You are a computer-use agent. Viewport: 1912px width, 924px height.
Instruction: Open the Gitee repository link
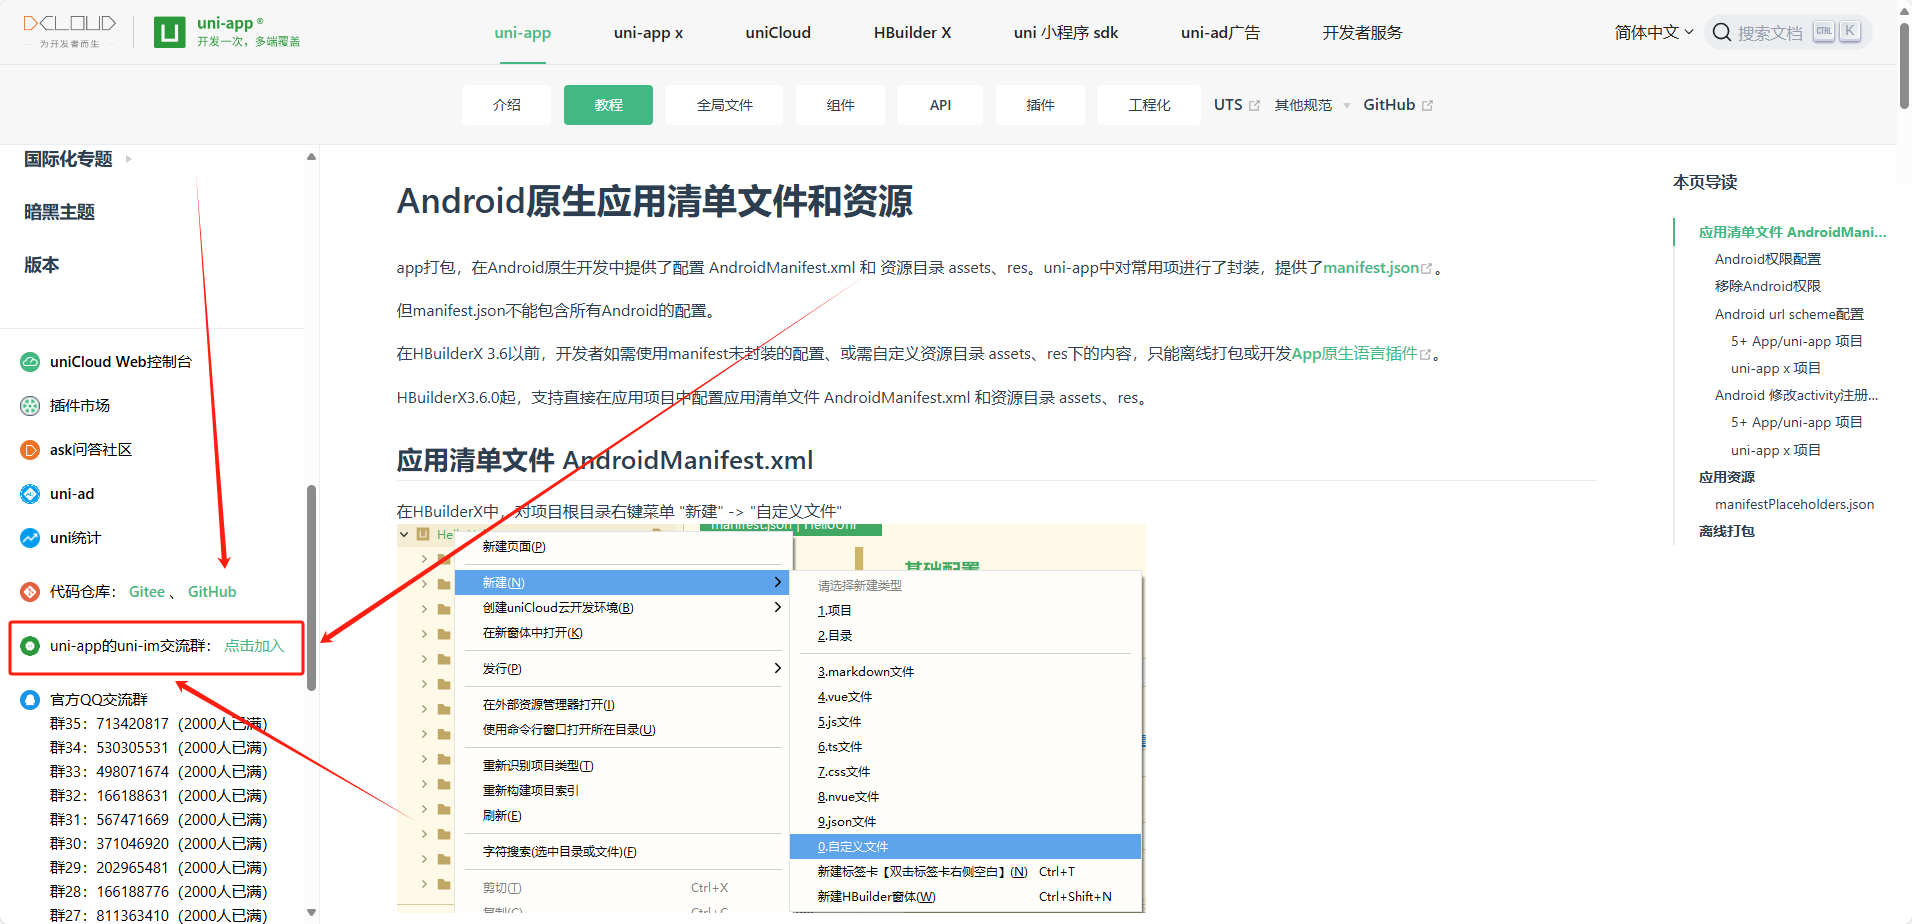[147, 592]
